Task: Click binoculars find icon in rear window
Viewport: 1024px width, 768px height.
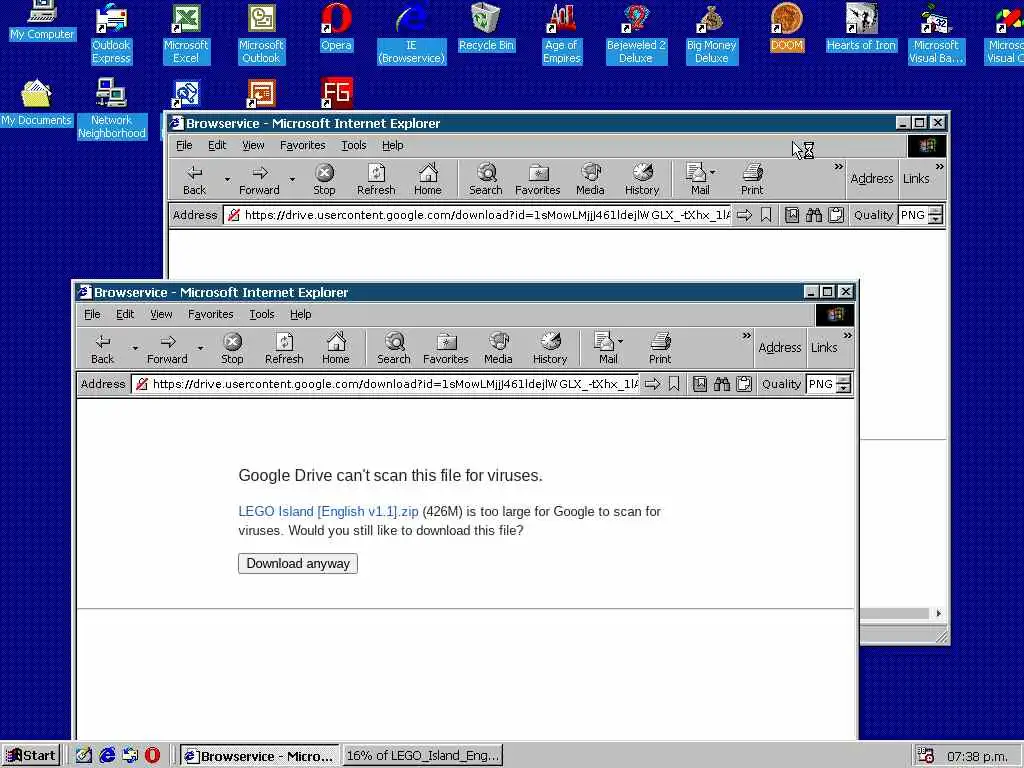Action: (814, 215)
